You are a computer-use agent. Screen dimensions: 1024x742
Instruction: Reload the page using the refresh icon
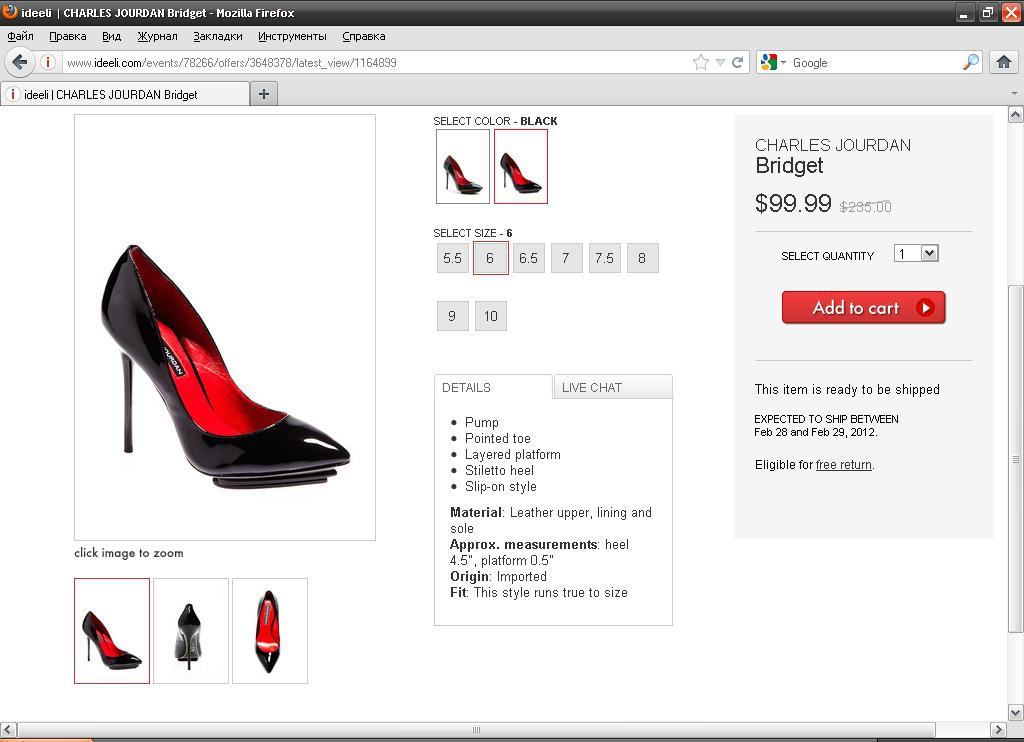[x=738, y=63]
